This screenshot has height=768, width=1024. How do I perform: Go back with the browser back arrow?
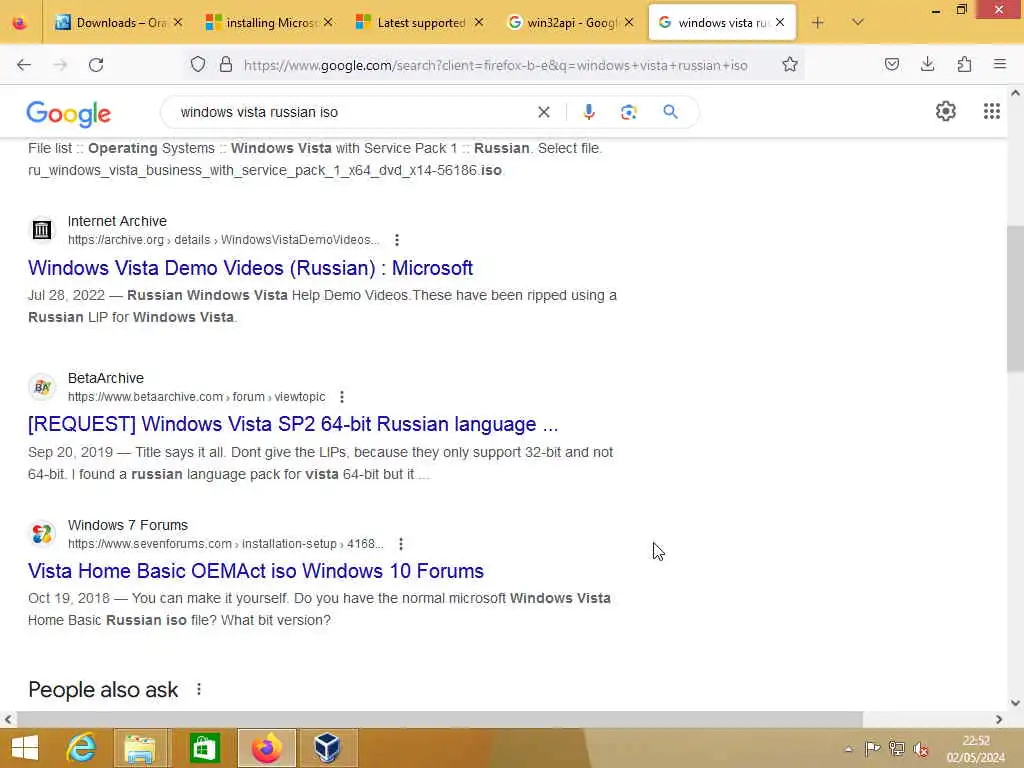[24, 65]
